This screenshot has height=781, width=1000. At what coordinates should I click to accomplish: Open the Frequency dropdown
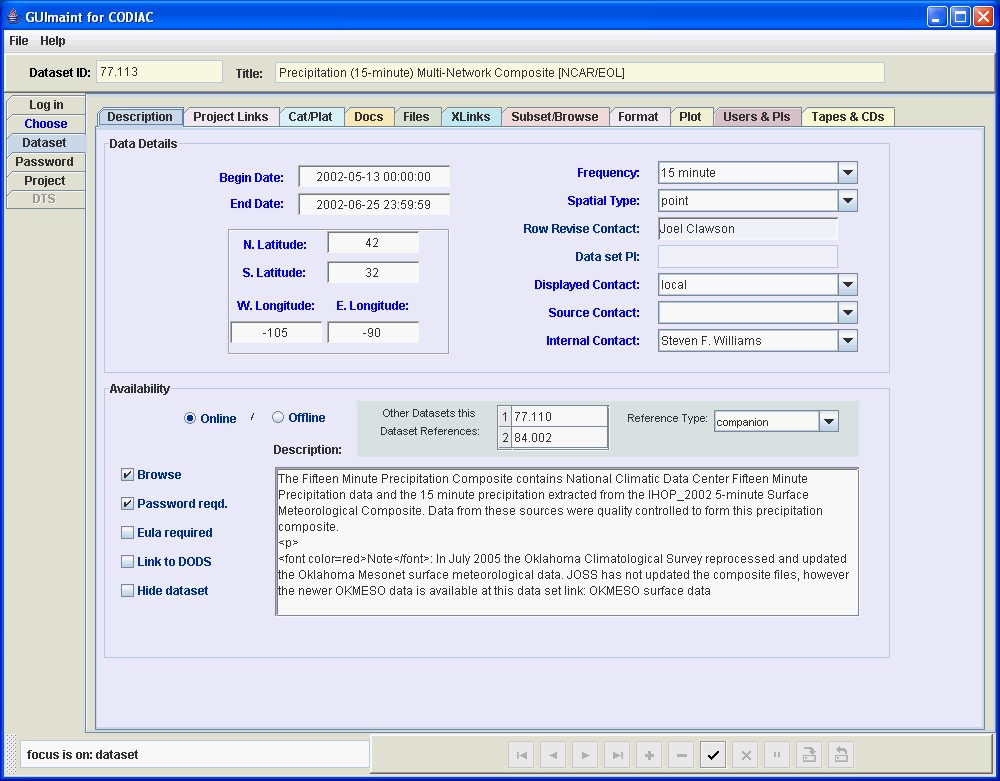(847, 173)
